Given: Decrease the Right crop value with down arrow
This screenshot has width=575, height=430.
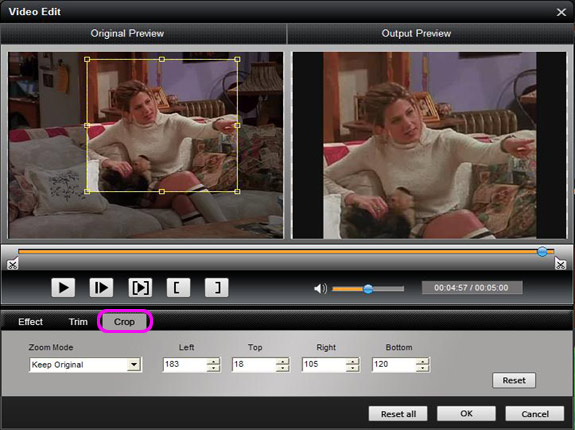Looking at the screenshot, I should point(352,368).
